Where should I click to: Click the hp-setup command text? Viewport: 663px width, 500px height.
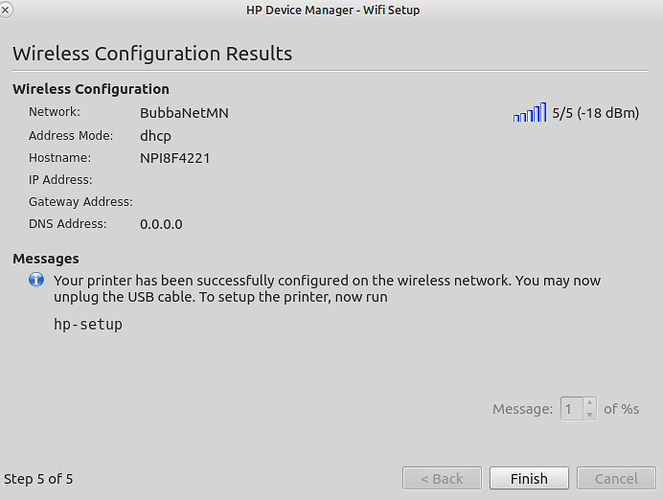(x=88, y=324)
